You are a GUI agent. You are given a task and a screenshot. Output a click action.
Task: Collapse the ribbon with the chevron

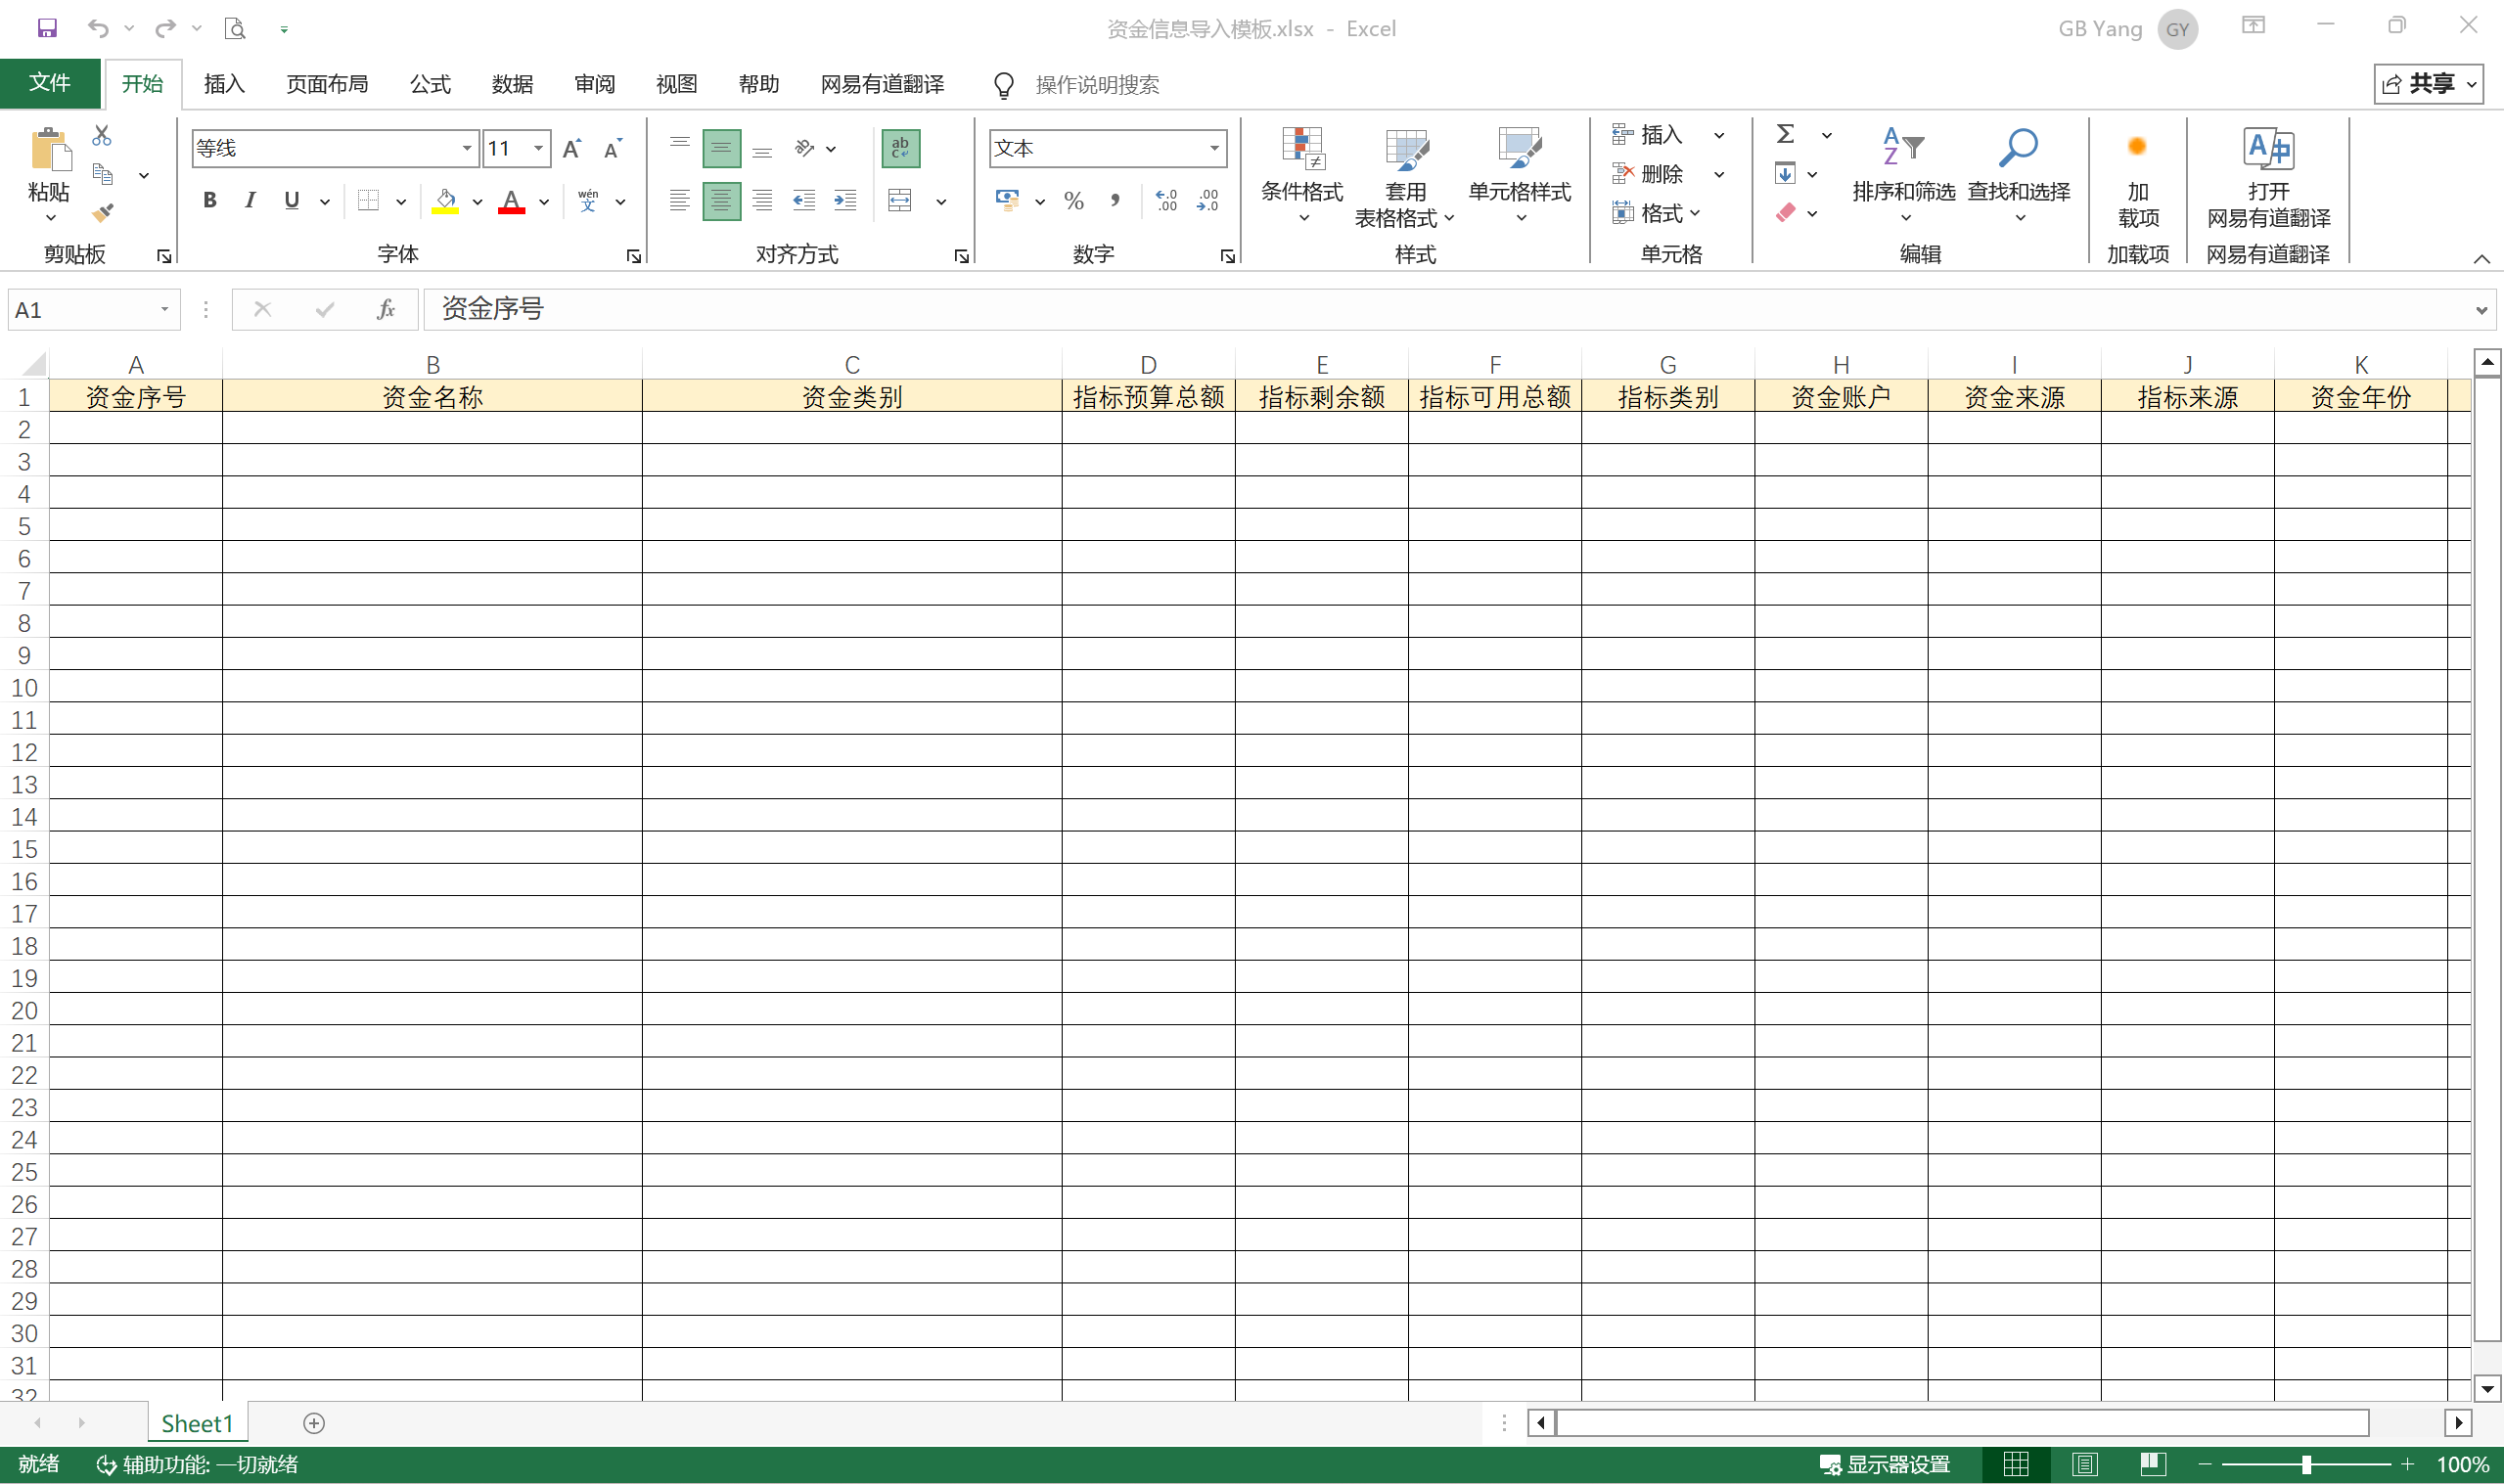click(2481, 259)
